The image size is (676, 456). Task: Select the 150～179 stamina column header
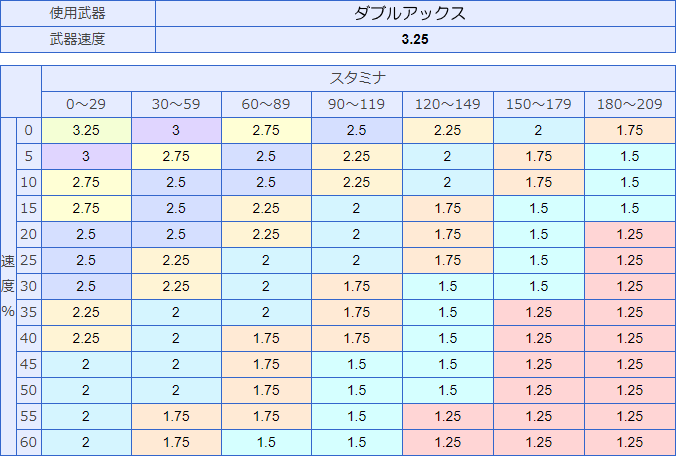click(539, 104)
